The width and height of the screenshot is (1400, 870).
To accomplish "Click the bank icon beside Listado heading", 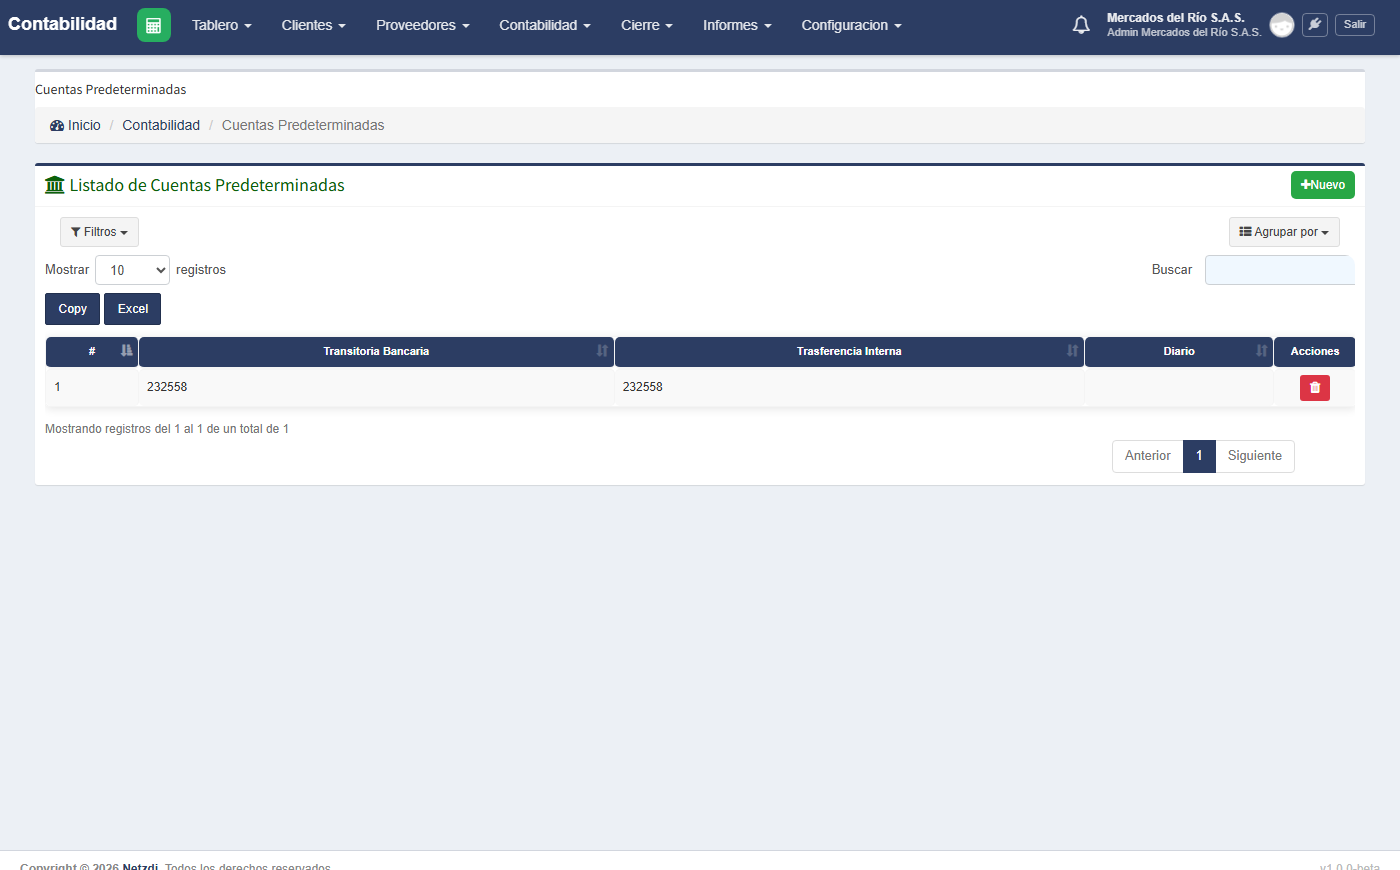I will tap(55, 185).
